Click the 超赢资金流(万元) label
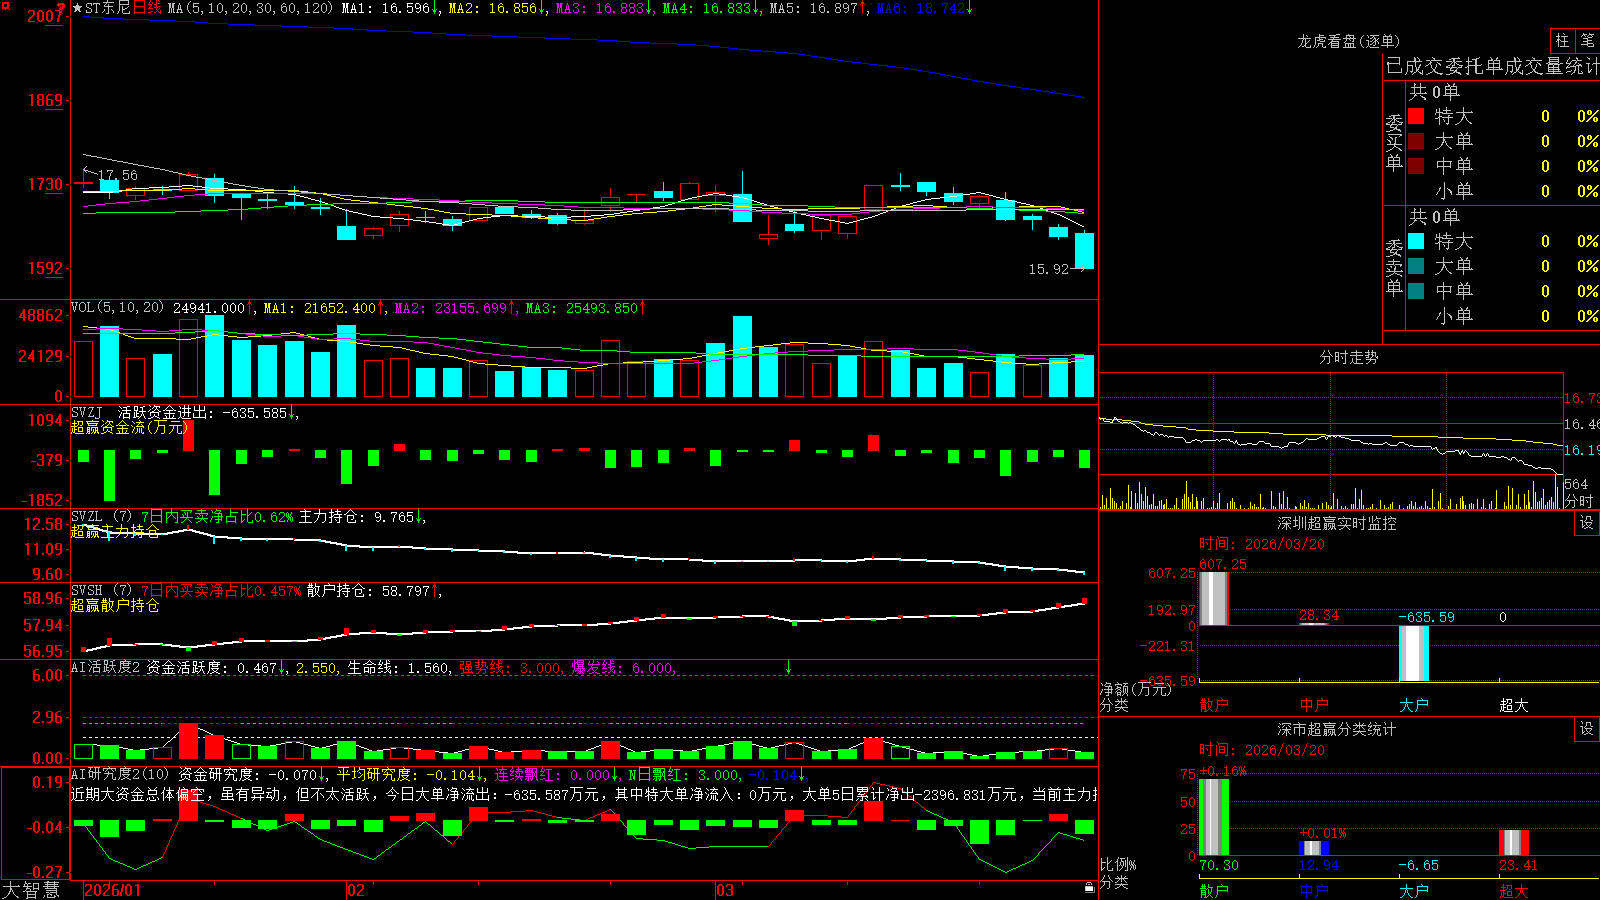The height and width of the screenshot is (900, 1600). click(x=129, y=427)
